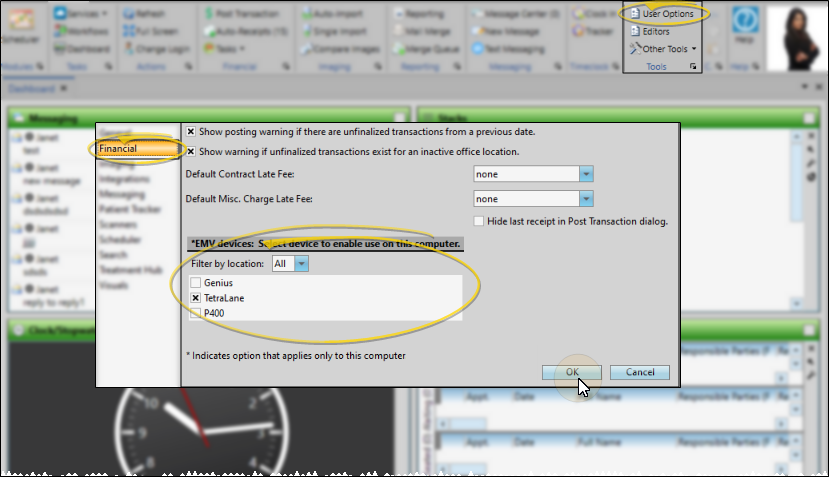Click Refresh in the Actions group
Viewport: 829px width, 477px height.
[149, 14]
